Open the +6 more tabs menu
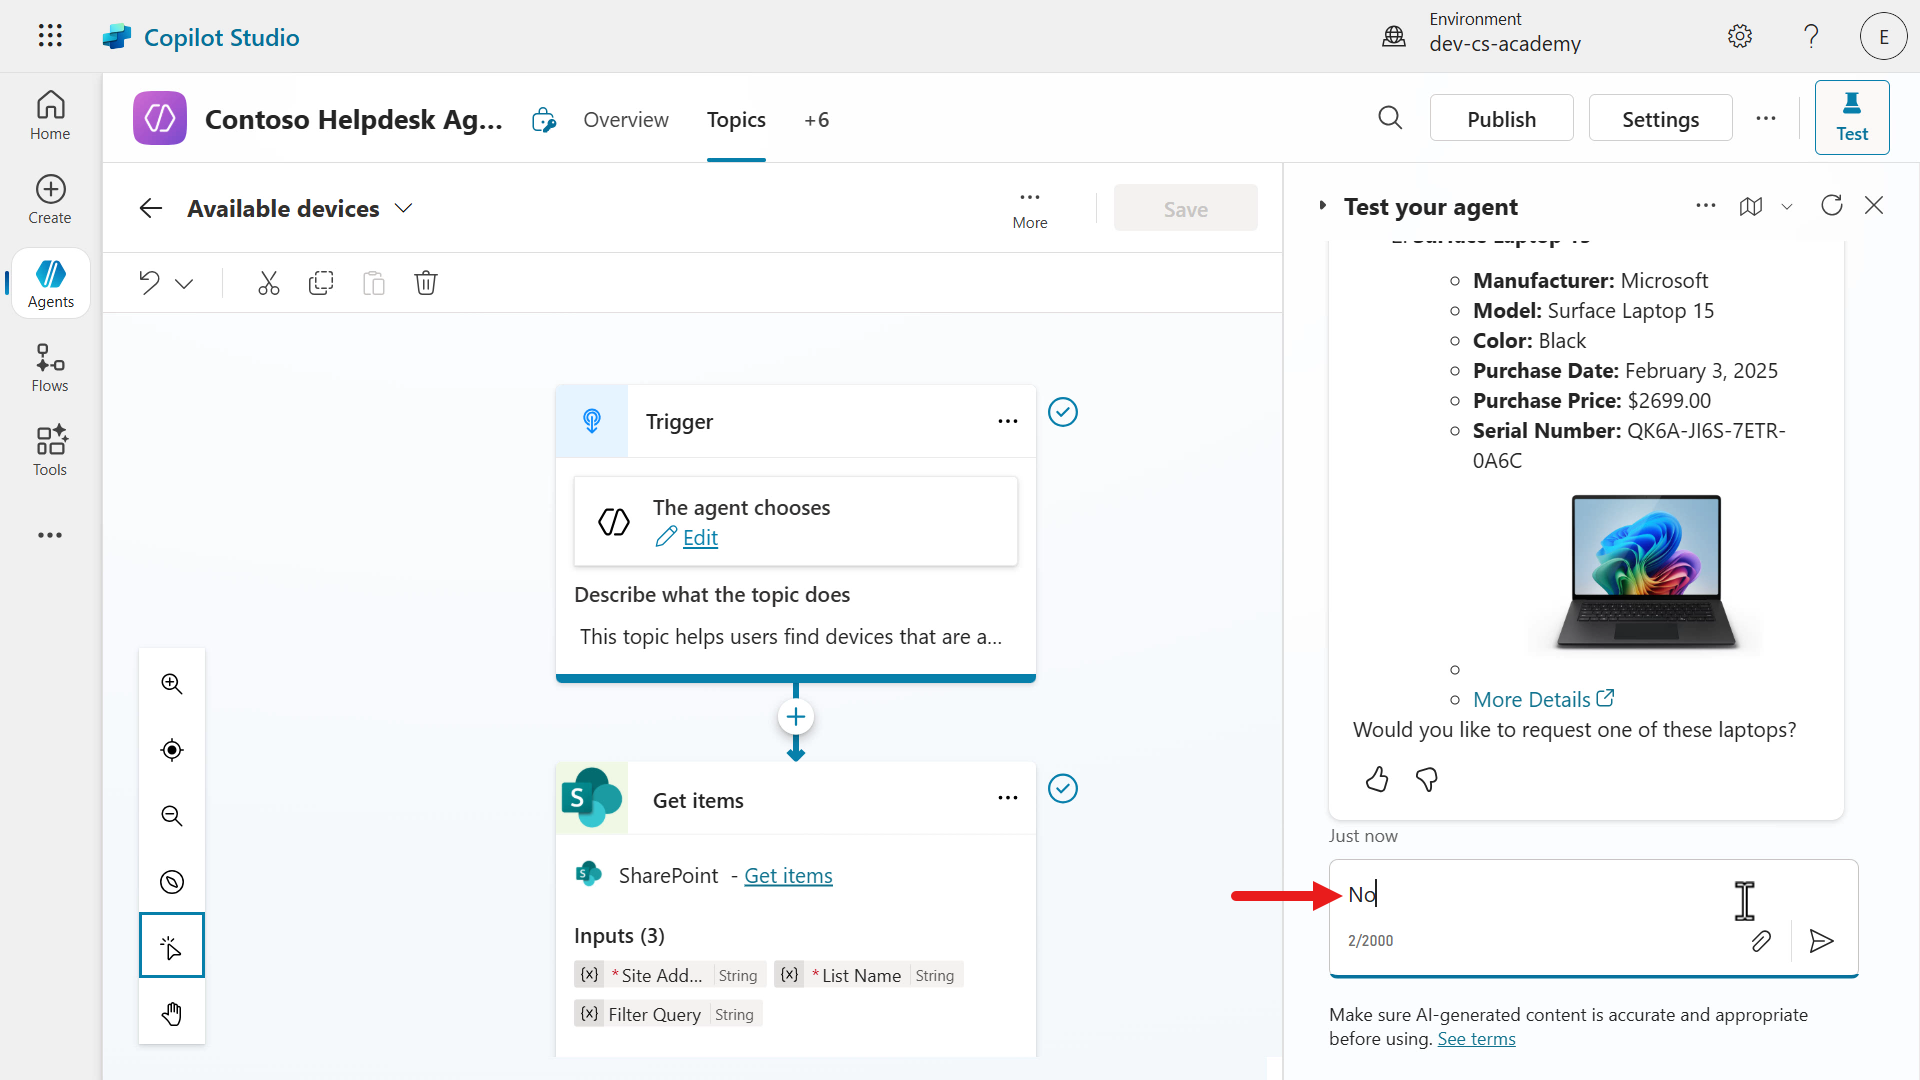 pos(816,120)
